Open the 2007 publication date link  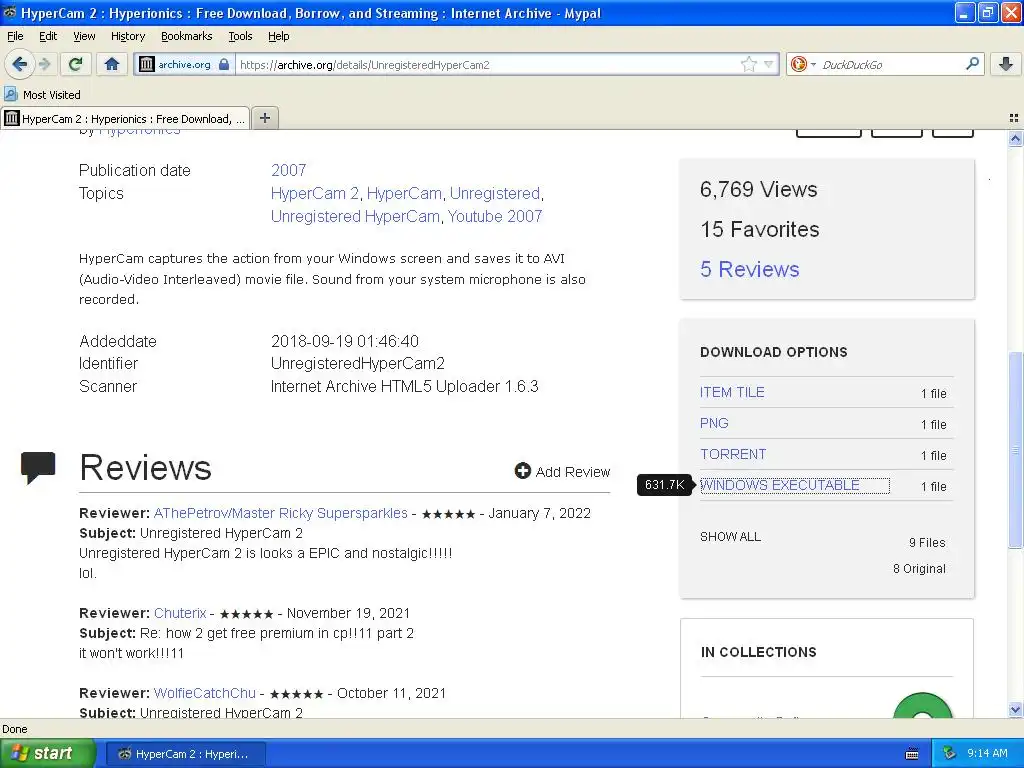point(289,170)
